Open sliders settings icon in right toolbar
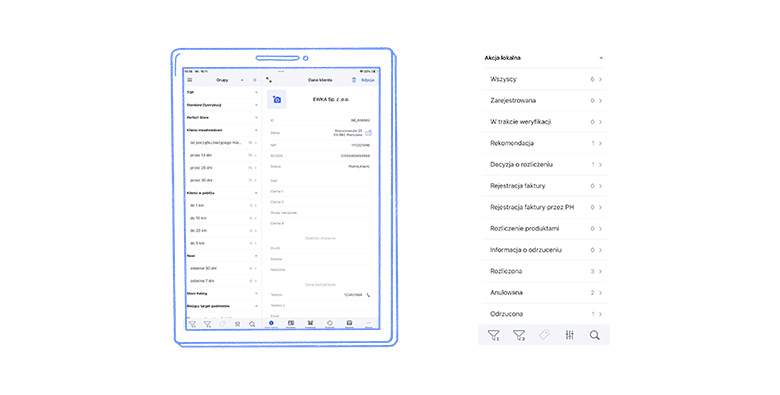780x395 pixels. coord(570,335)
